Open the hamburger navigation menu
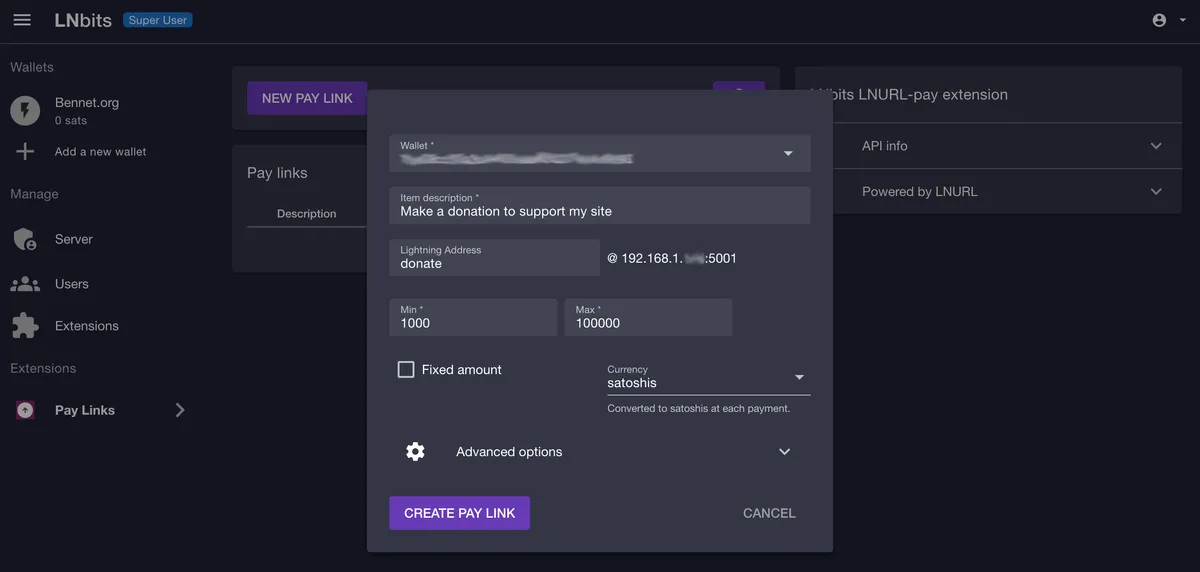 (22, 20)
